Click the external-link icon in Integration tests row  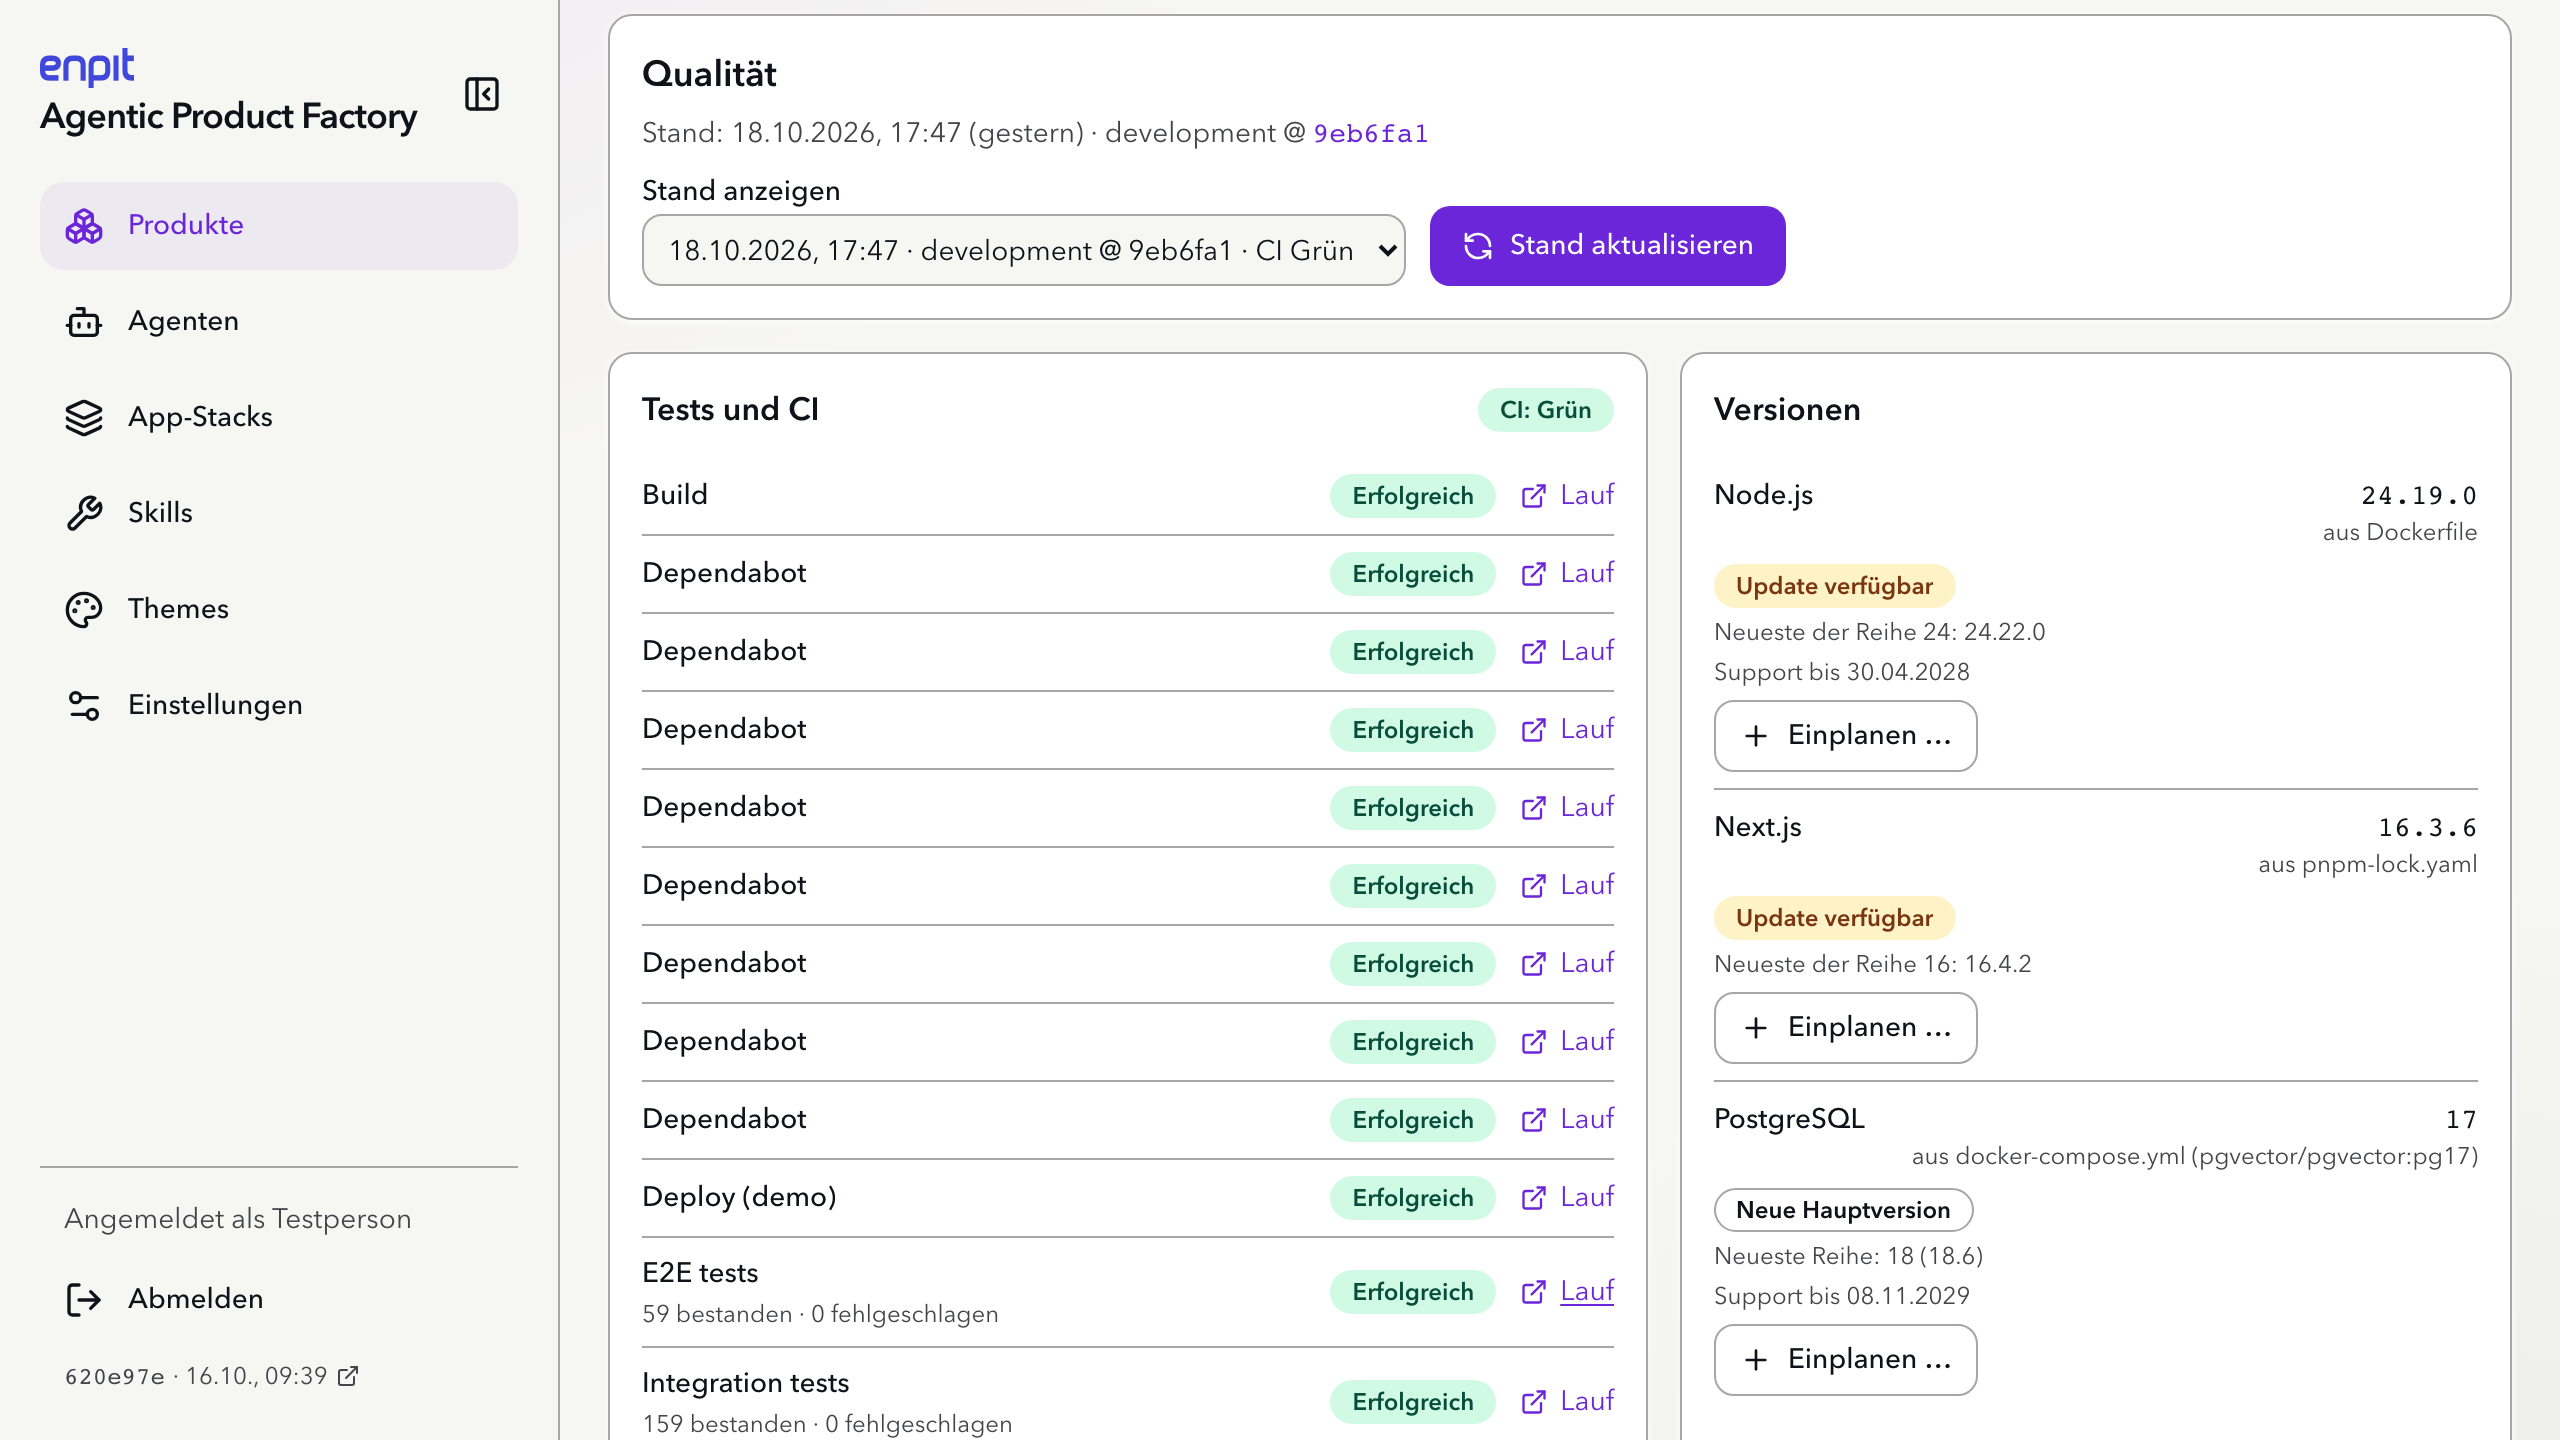pos(1534,1402)
